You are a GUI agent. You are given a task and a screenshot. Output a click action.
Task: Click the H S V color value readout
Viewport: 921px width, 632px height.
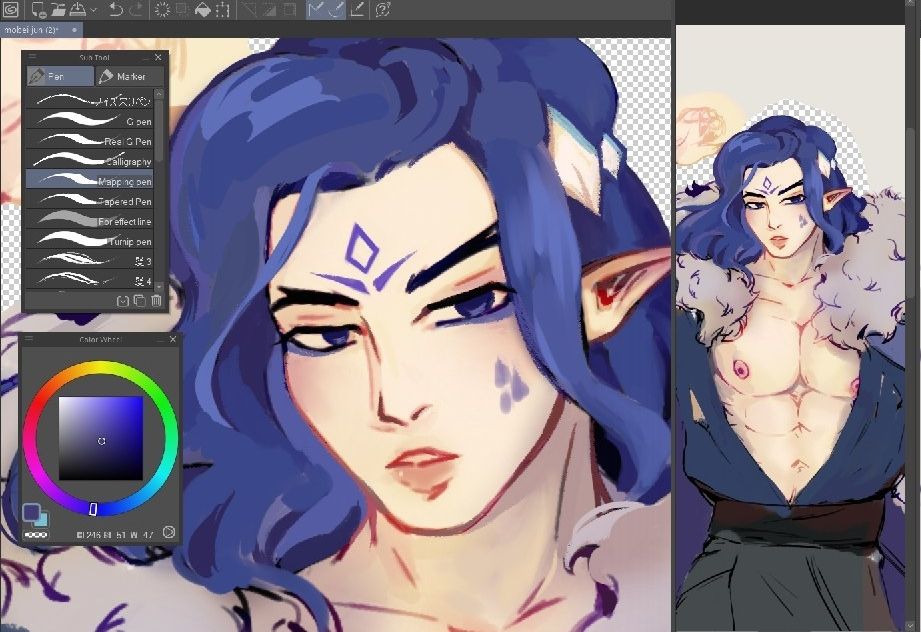coord(116,534)
